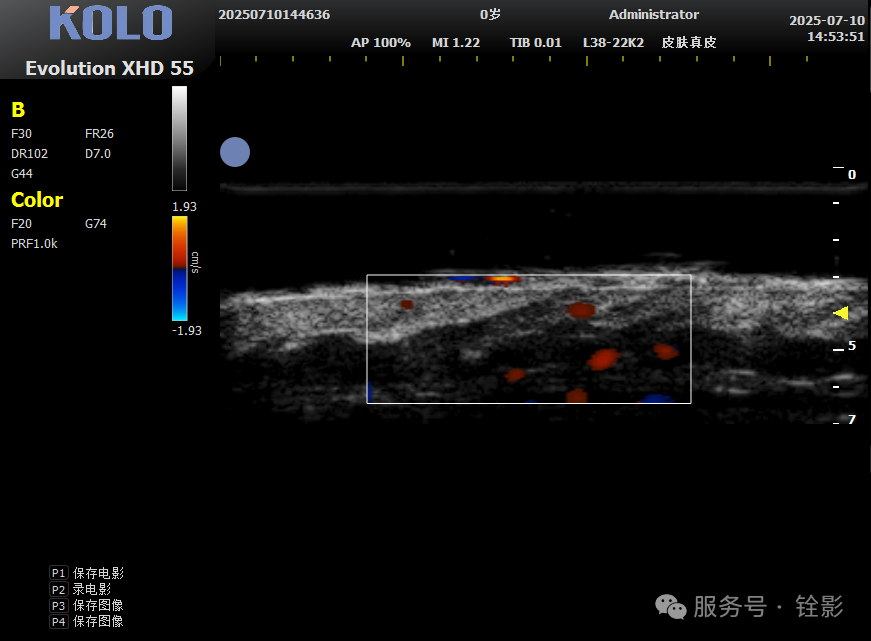This screenshot has height=641, width=871.
Task: Click the 皮肤真皮 preset label
Action: (x=689, y=43)
